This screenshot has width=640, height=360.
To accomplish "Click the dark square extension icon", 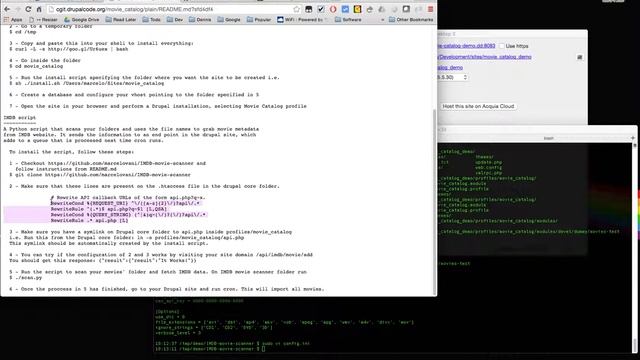I will [x=406, y=9].
